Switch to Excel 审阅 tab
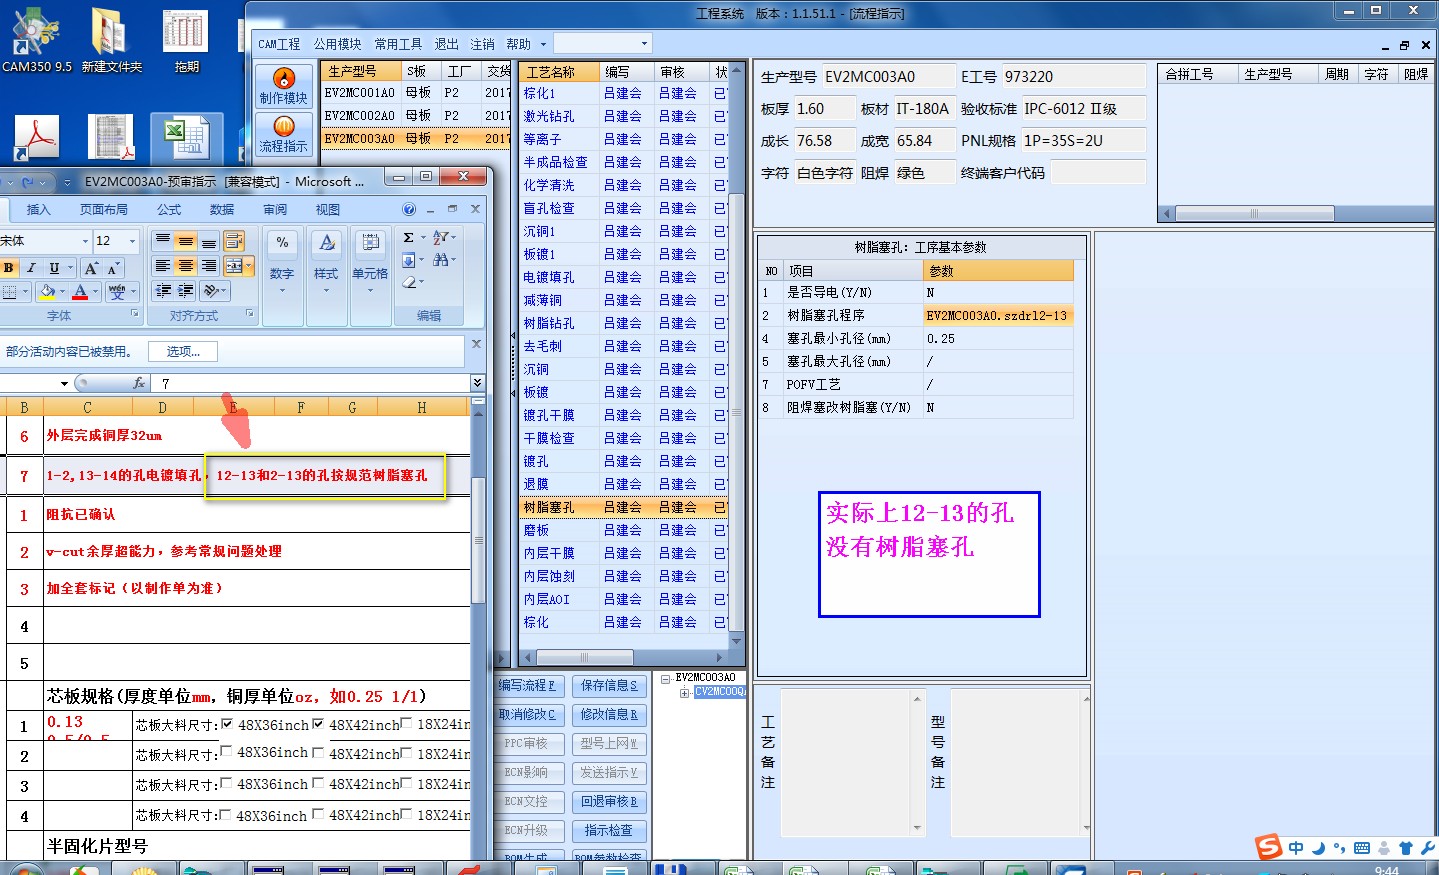 (275, 210)
